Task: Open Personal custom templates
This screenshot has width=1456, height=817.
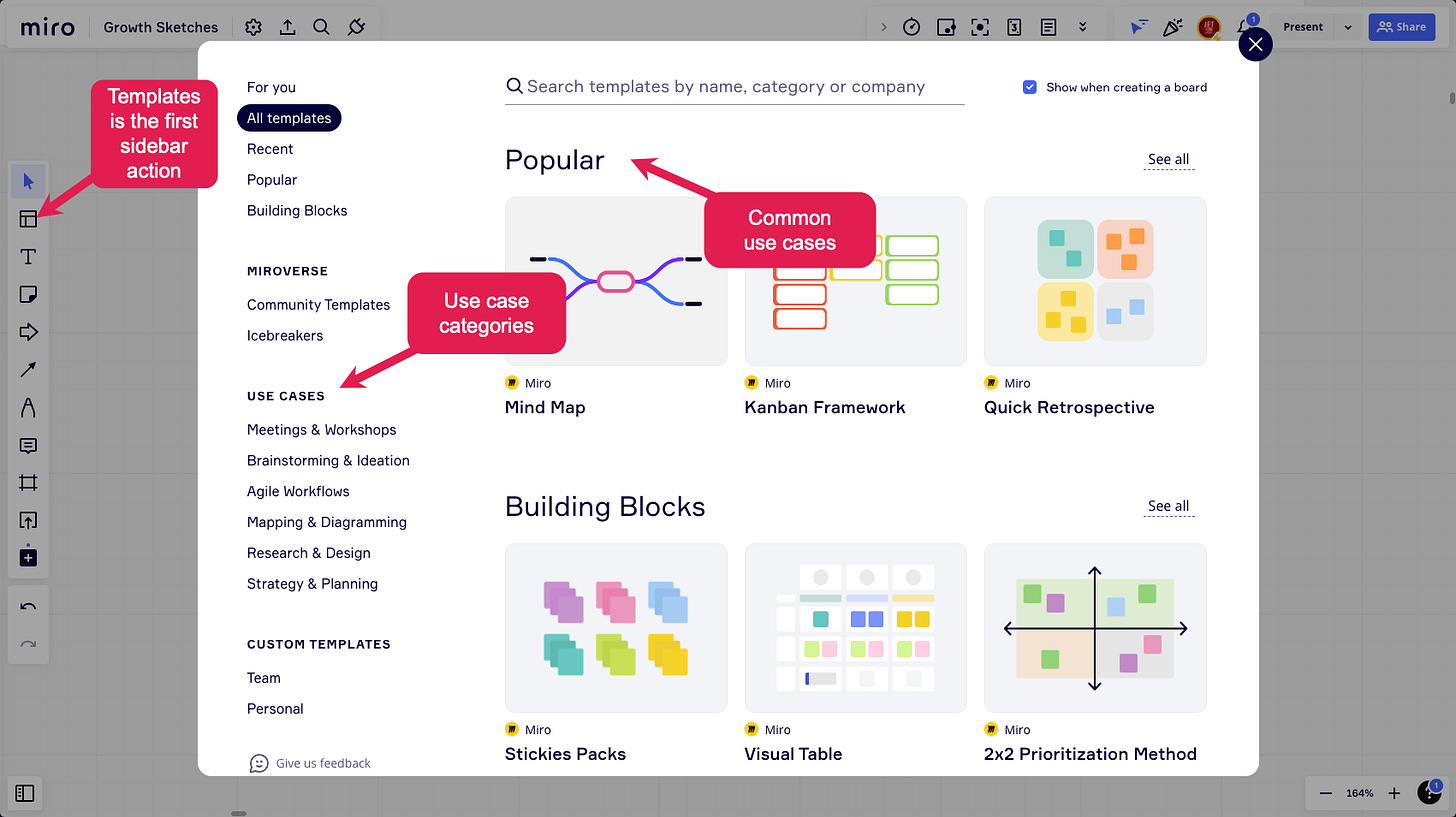Action: (275, 709)
